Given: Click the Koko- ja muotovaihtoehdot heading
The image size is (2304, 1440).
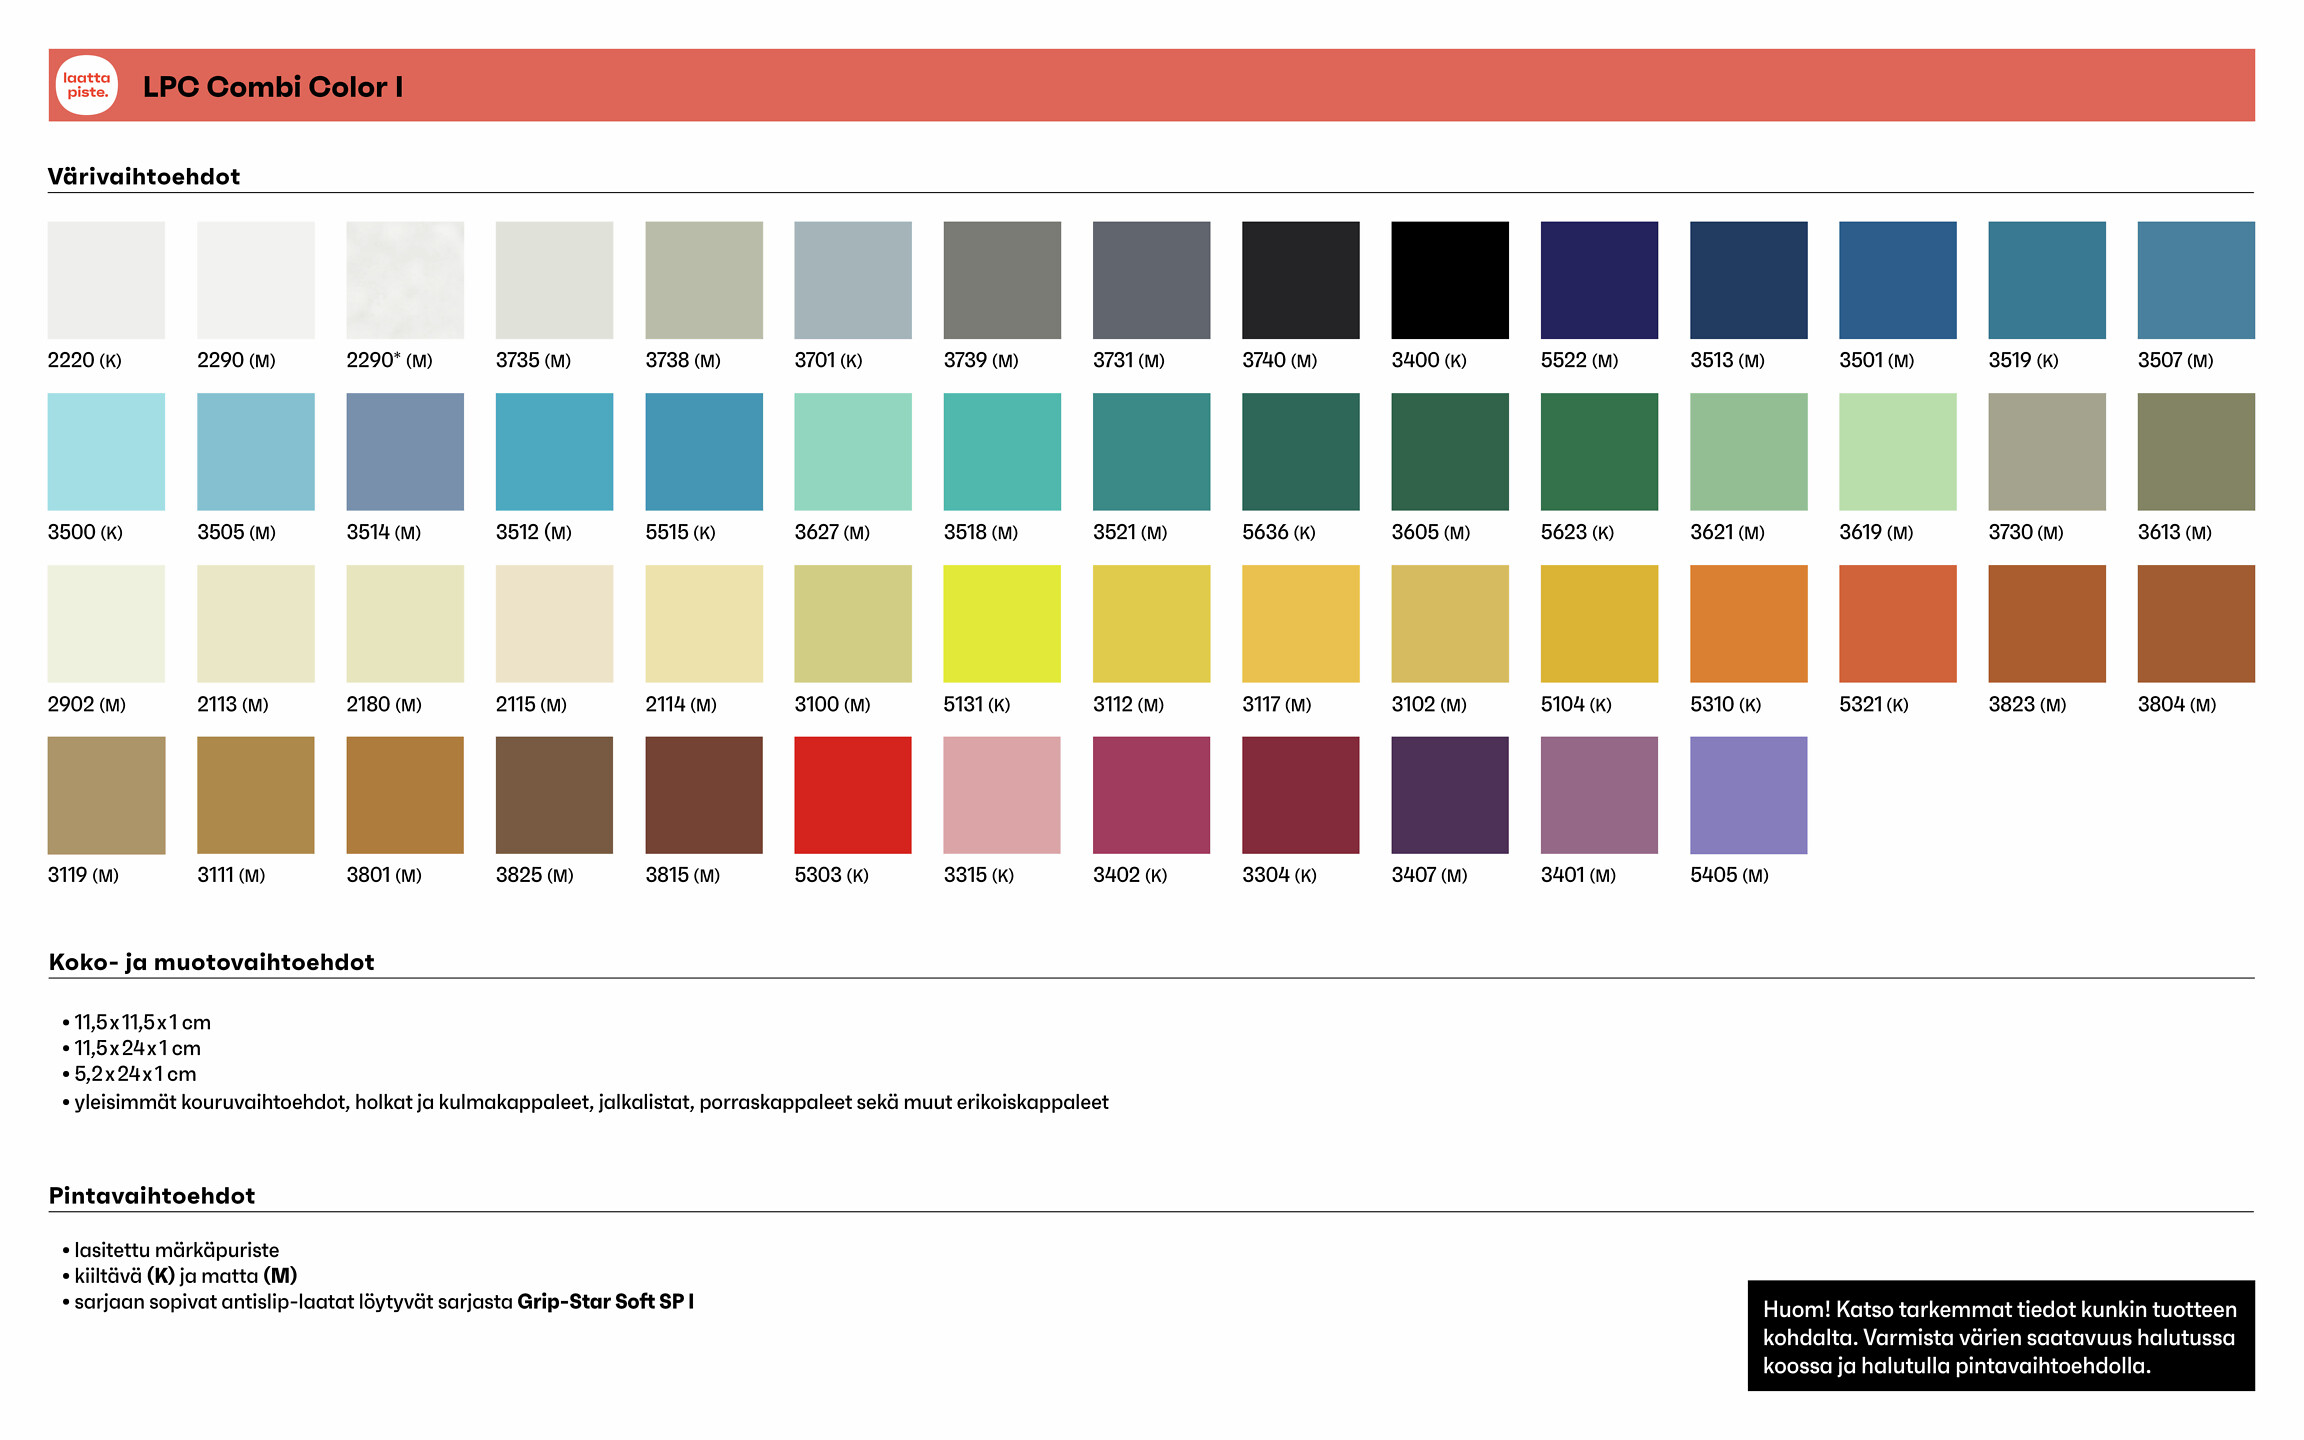Looking at the screenshot, I should [211, 962].
